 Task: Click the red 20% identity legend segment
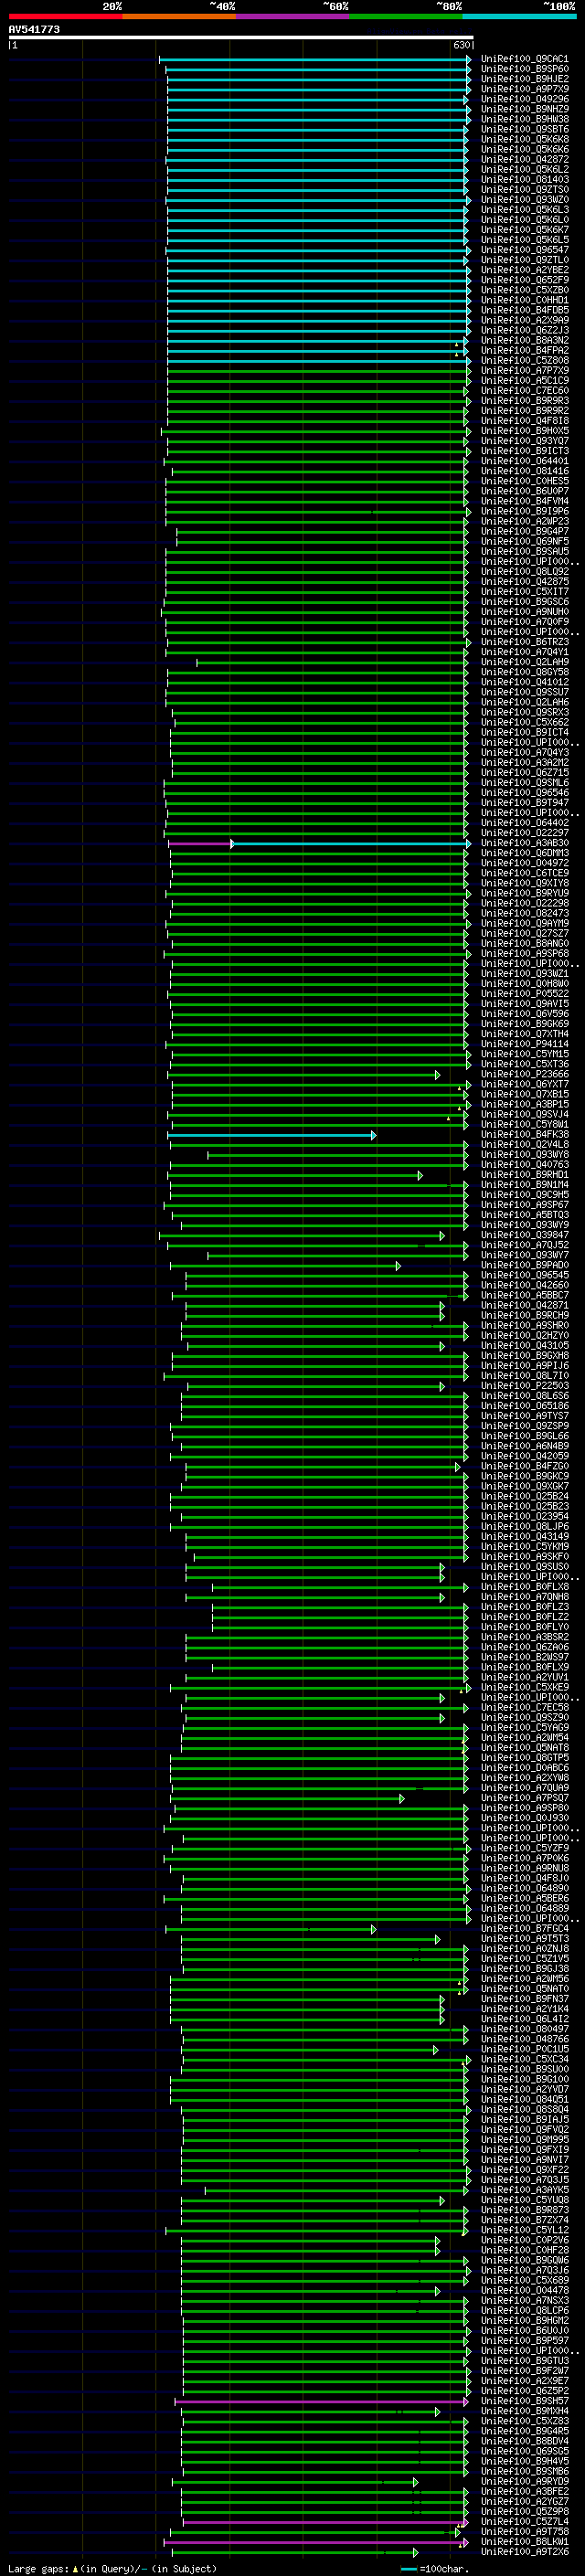65,16
